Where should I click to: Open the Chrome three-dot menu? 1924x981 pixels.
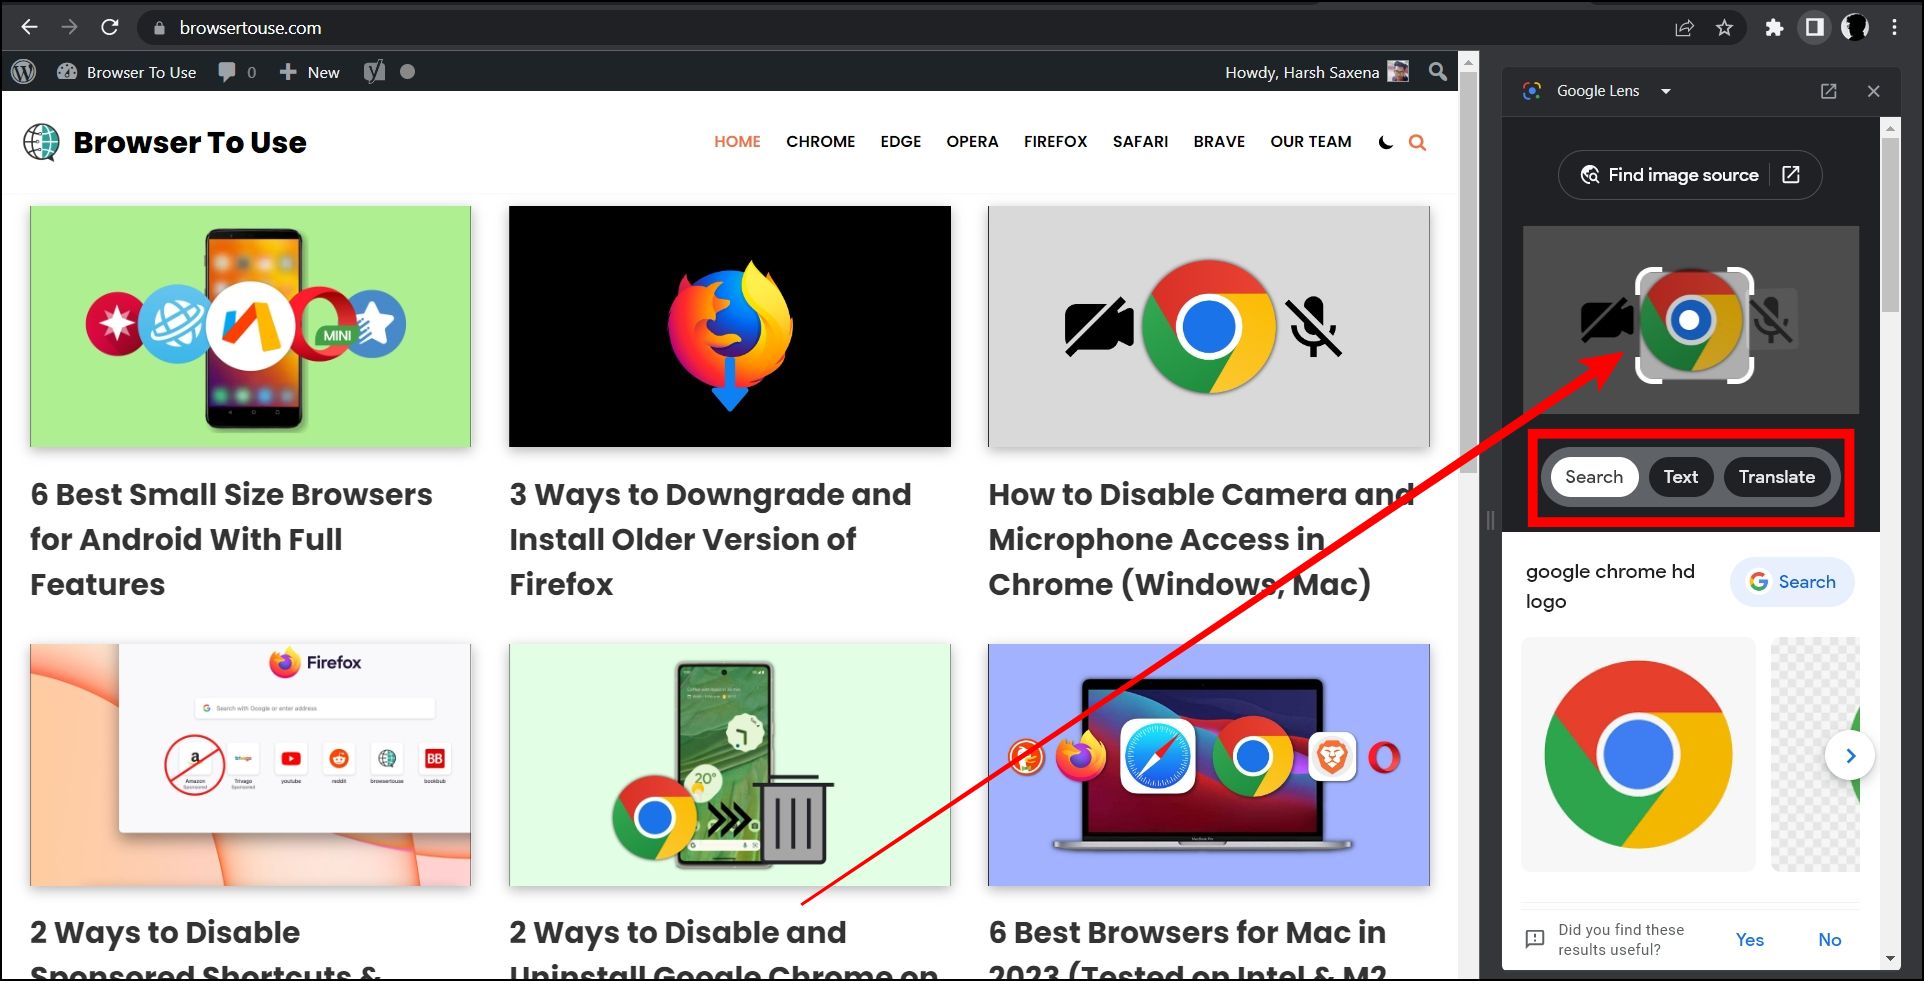click(x=1895, y=28)
